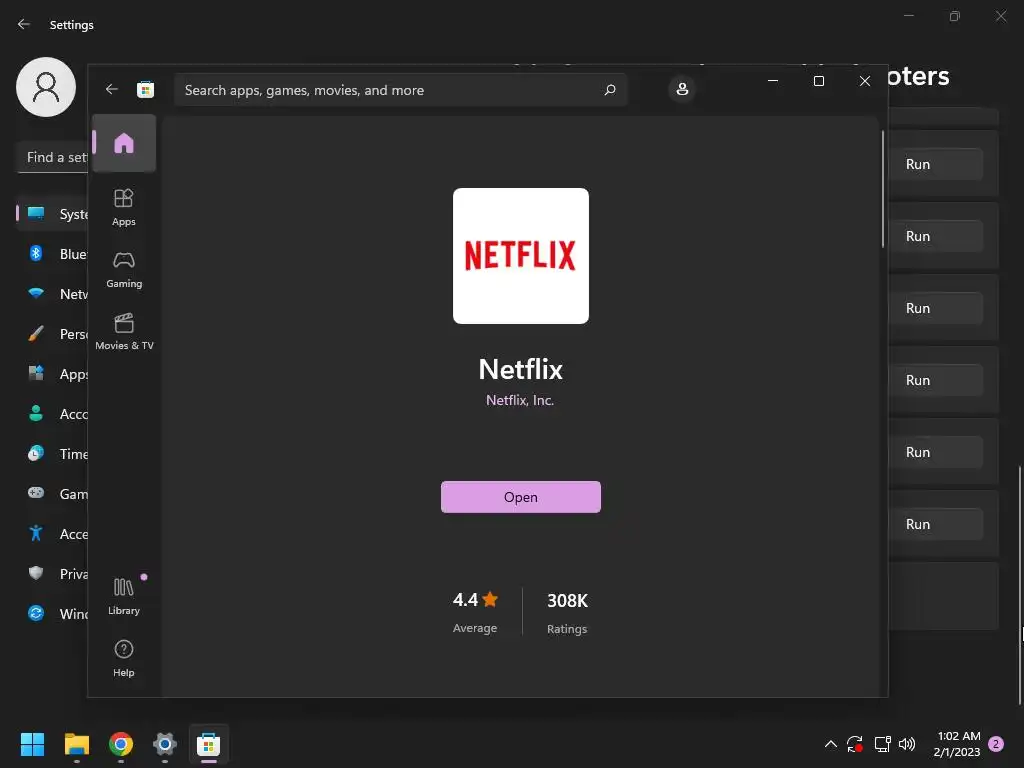1024x768 pixels.
Task: Click the search magnifier icon in Store
Action: click(x=609, y=89)
